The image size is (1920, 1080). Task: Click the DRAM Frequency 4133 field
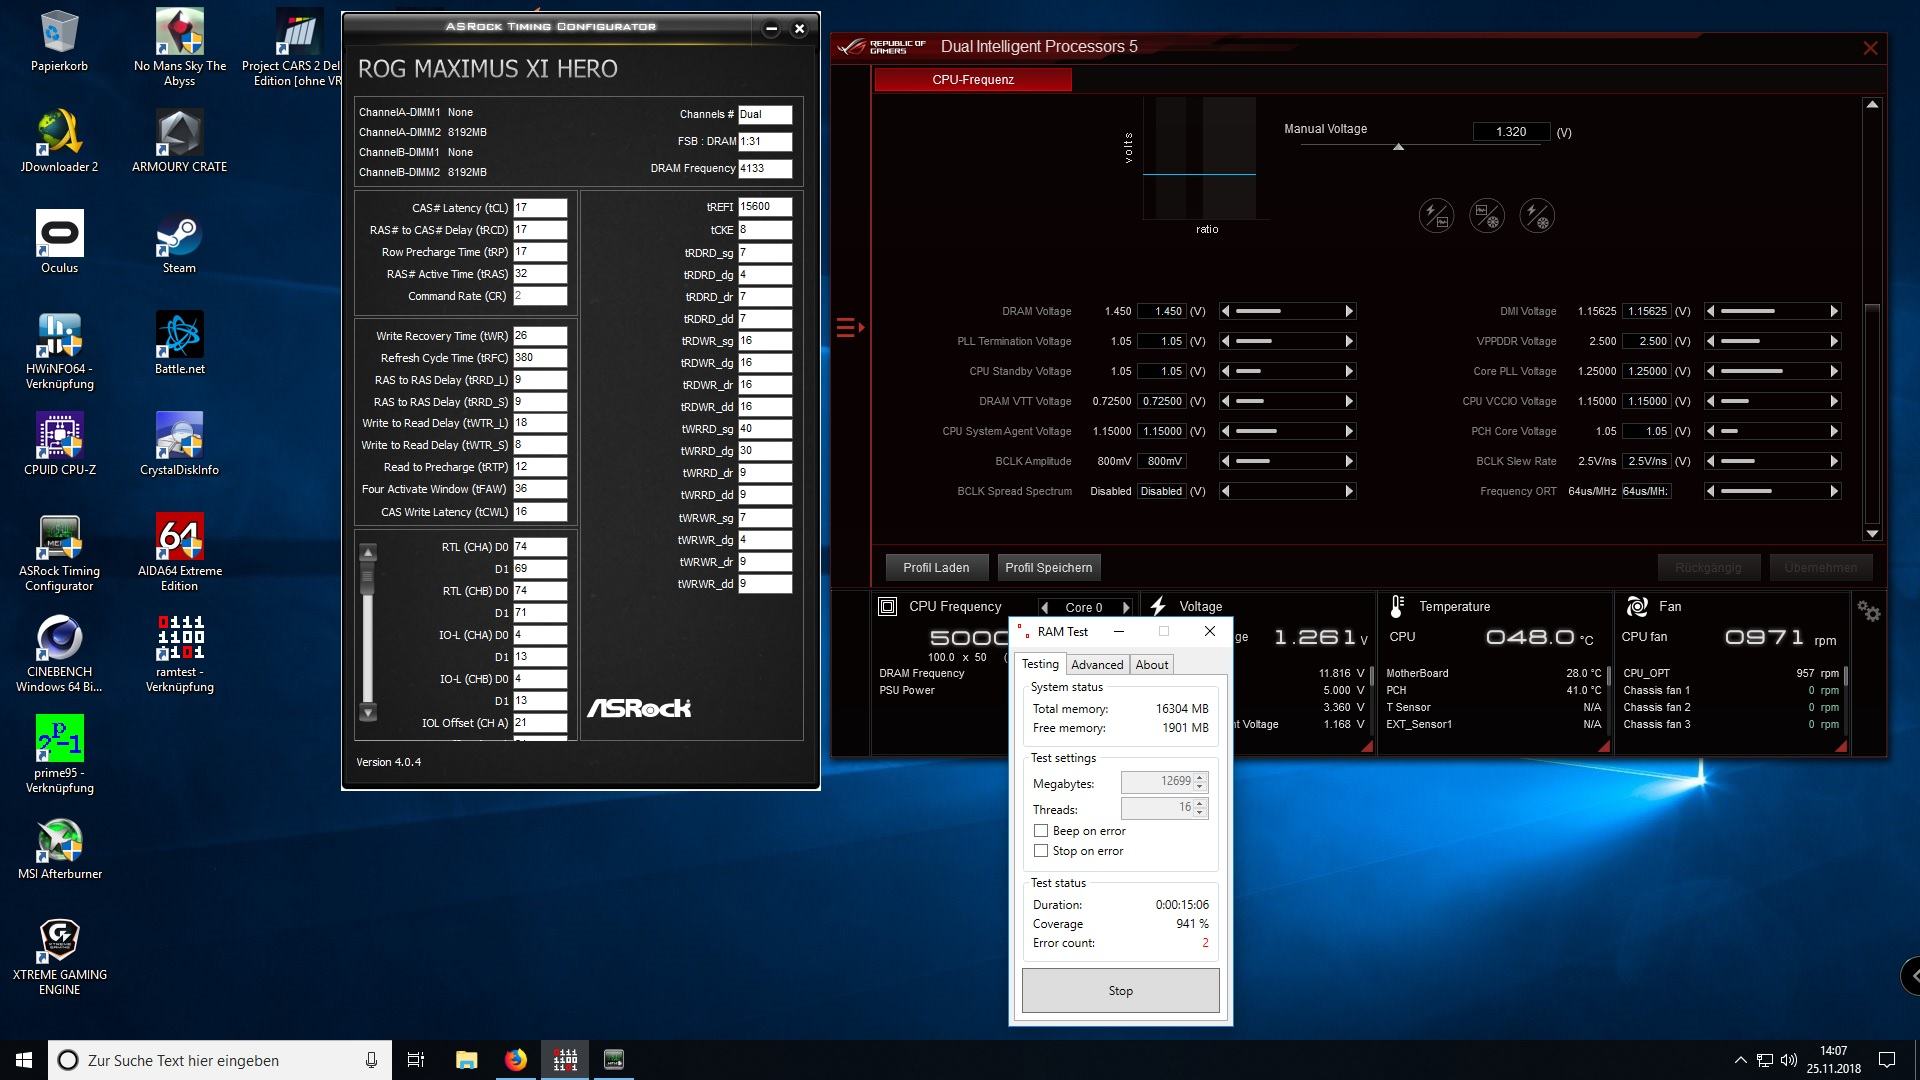click(x=765, y=168)
